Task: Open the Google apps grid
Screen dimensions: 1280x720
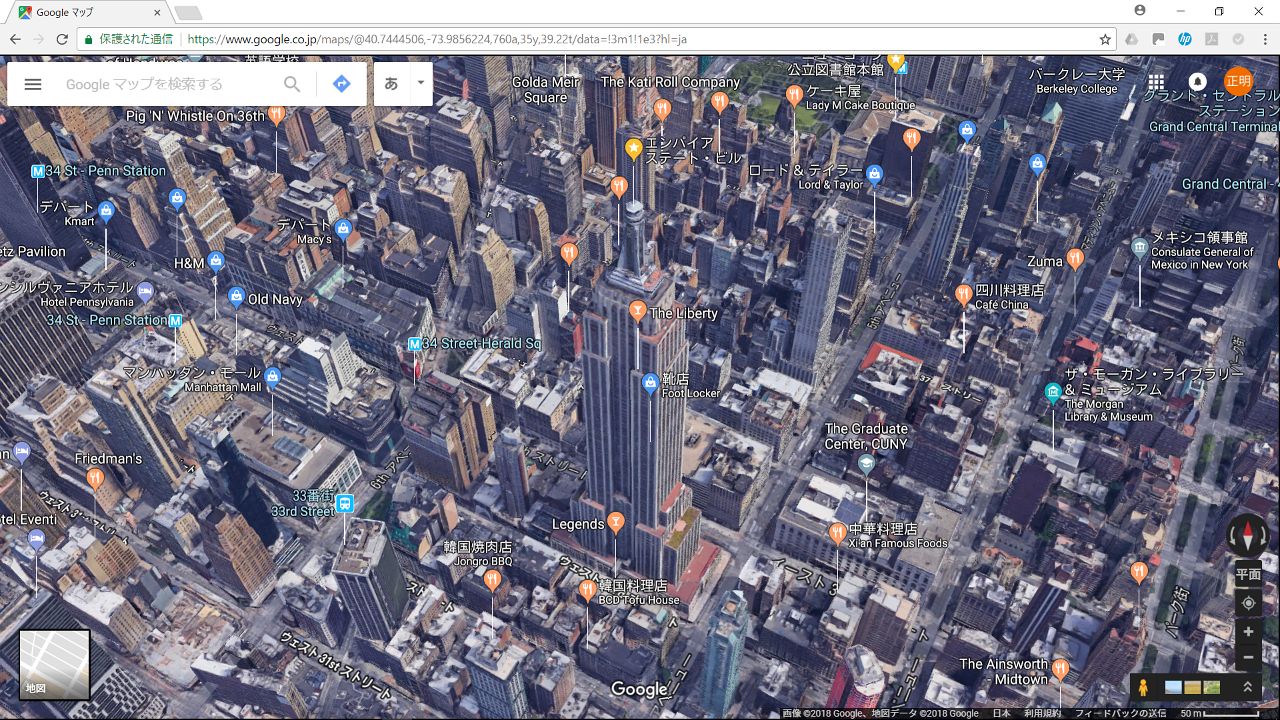Action: 1156,82
